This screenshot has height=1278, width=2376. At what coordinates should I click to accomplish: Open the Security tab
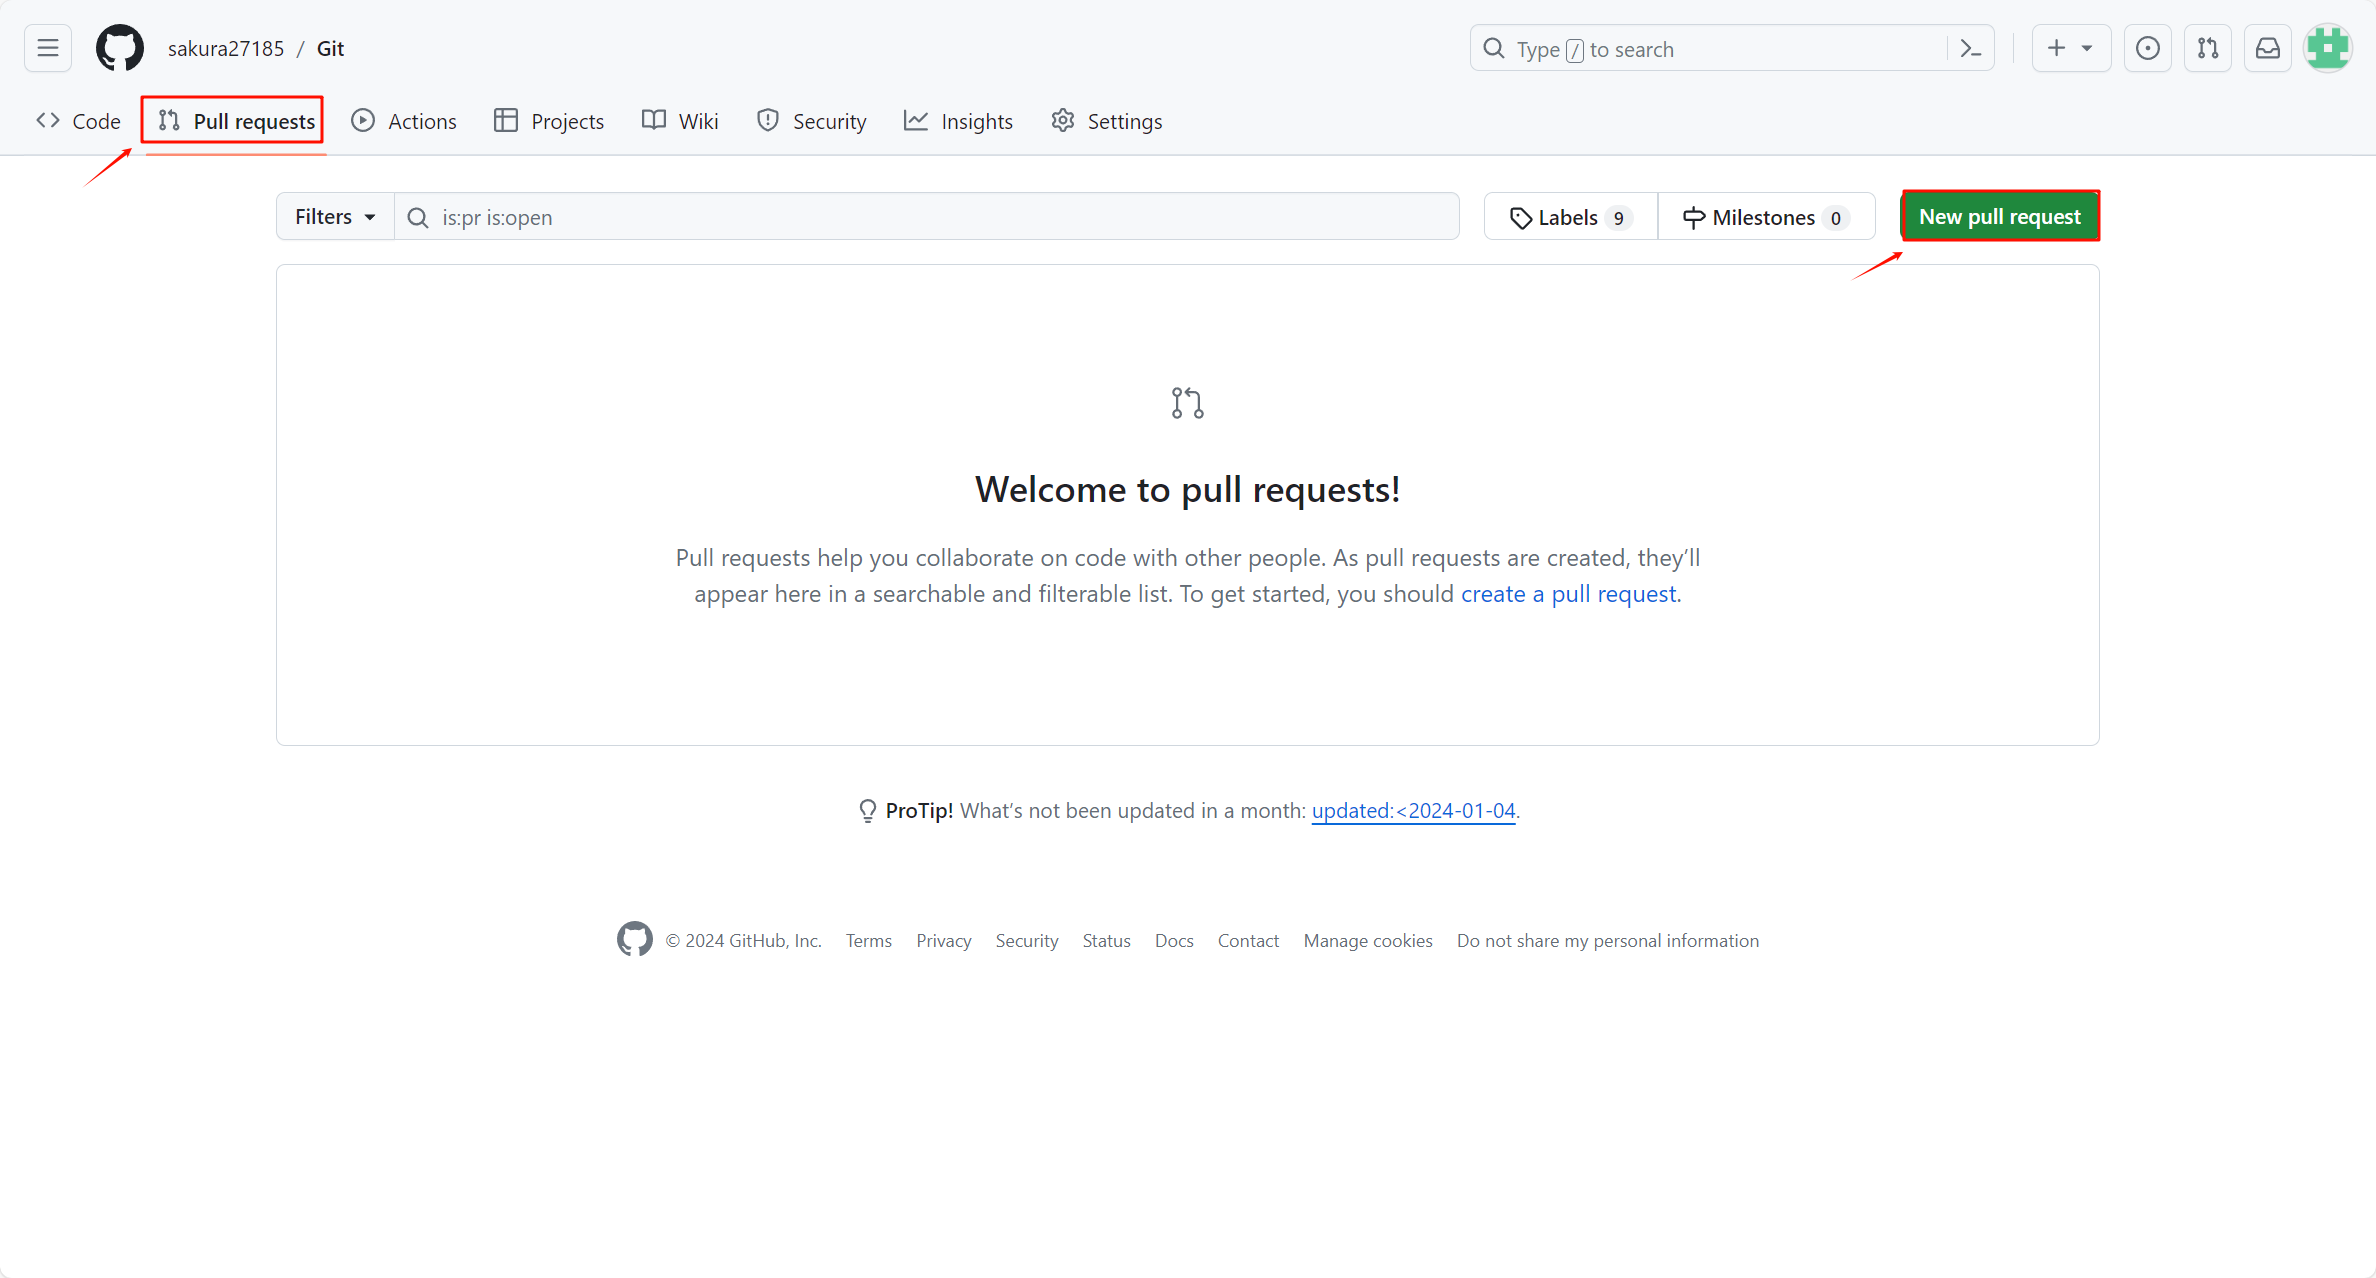(x=812, y=121)
